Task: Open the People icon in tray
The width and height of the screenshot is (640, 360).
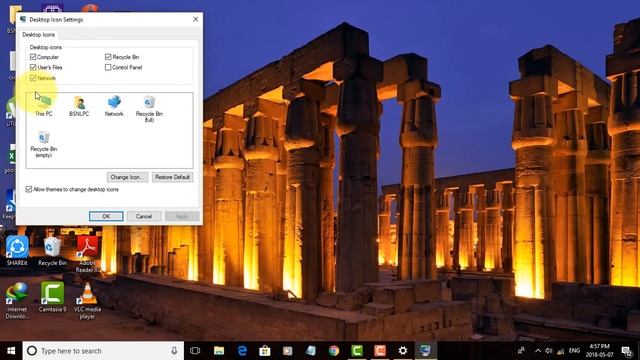Action: click(x=522, y=351)
